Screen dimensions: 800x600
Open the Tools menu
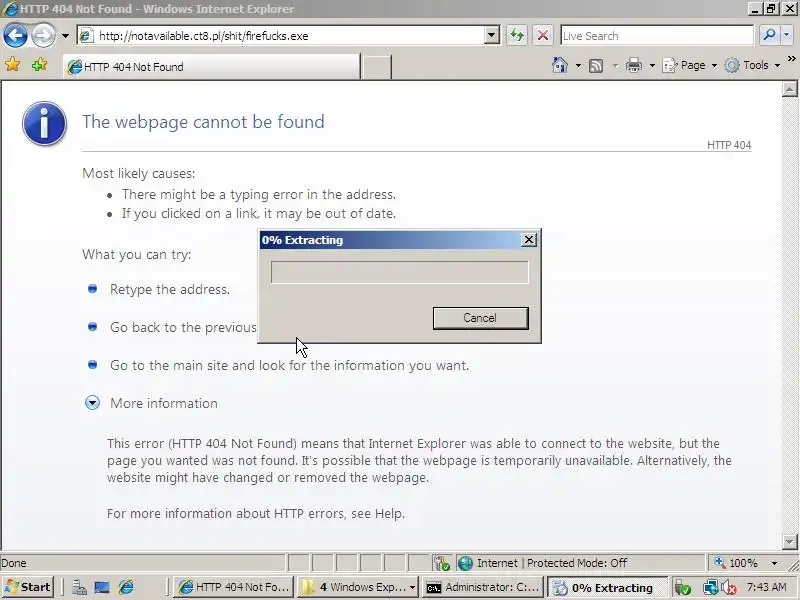pyautogui.click(x=753, y=65)
